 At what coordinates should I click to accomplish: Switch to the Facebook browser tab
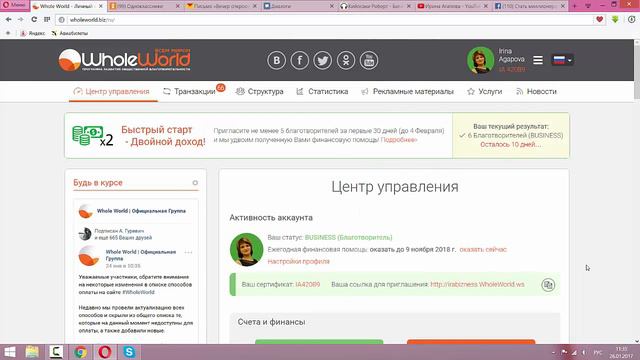[529, 6]
